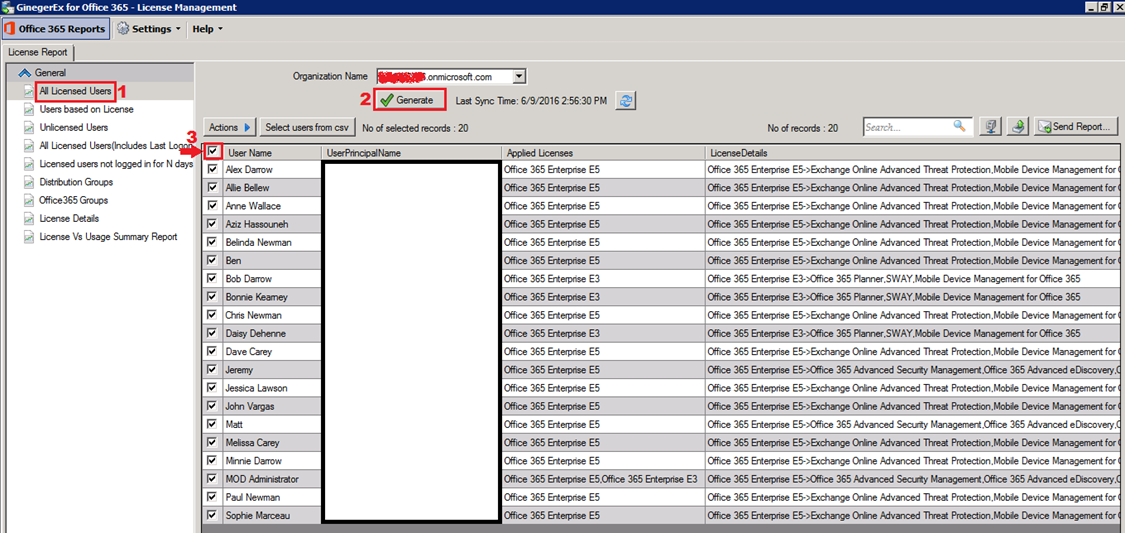Click the Generate button

[410, 100]
